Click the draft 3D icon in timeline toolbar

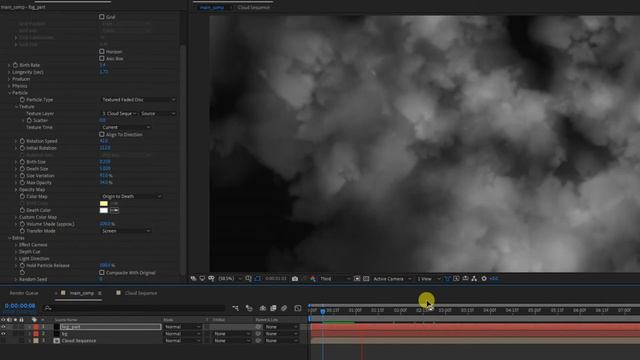point(249,308)
